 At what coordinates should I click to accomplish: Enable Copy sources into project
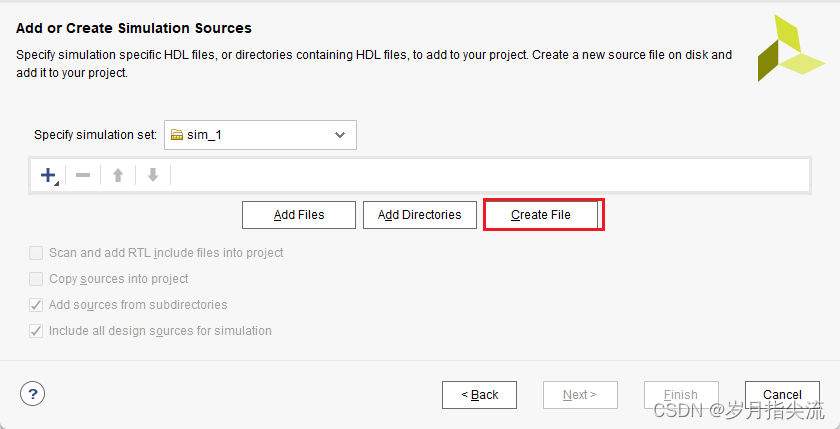pyautogui.click(x=37, y=279)
